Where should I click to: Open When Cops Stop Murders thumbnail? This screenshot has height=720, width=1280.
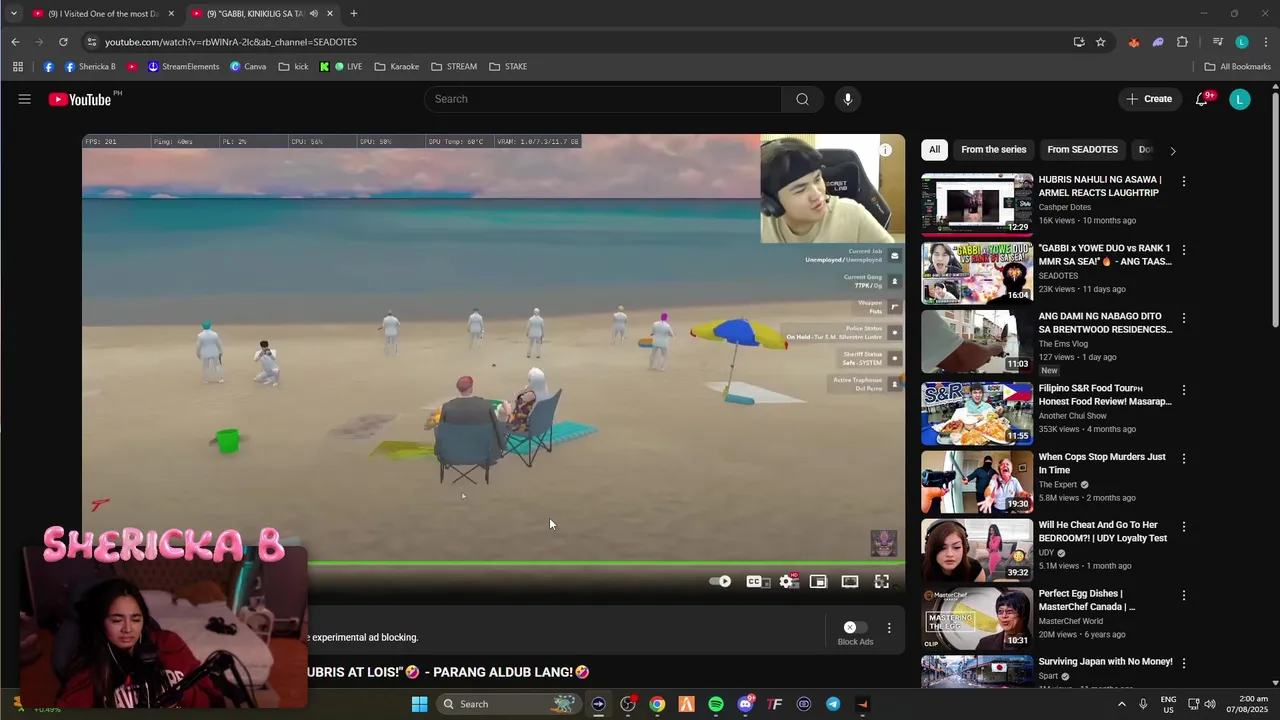(x=977, y=482)
